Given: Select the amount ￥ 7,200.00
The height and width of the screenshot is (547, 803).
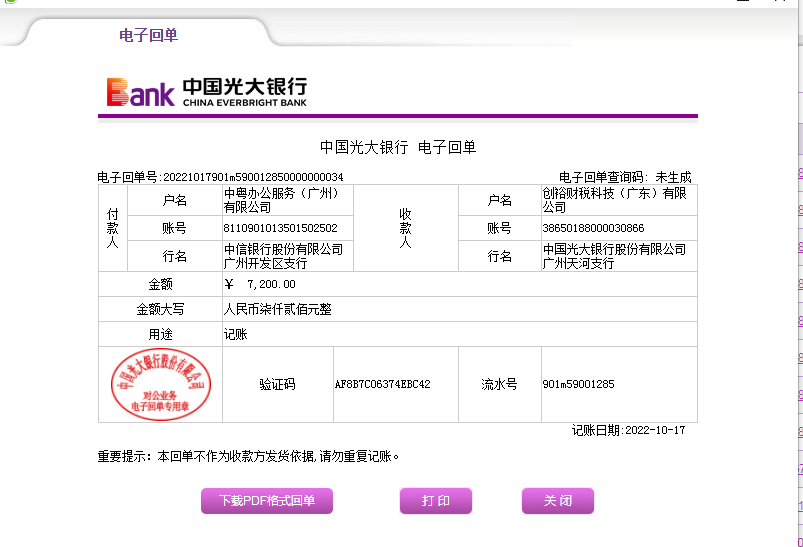Looking at the screenshot, I should (x=260, y=284).
